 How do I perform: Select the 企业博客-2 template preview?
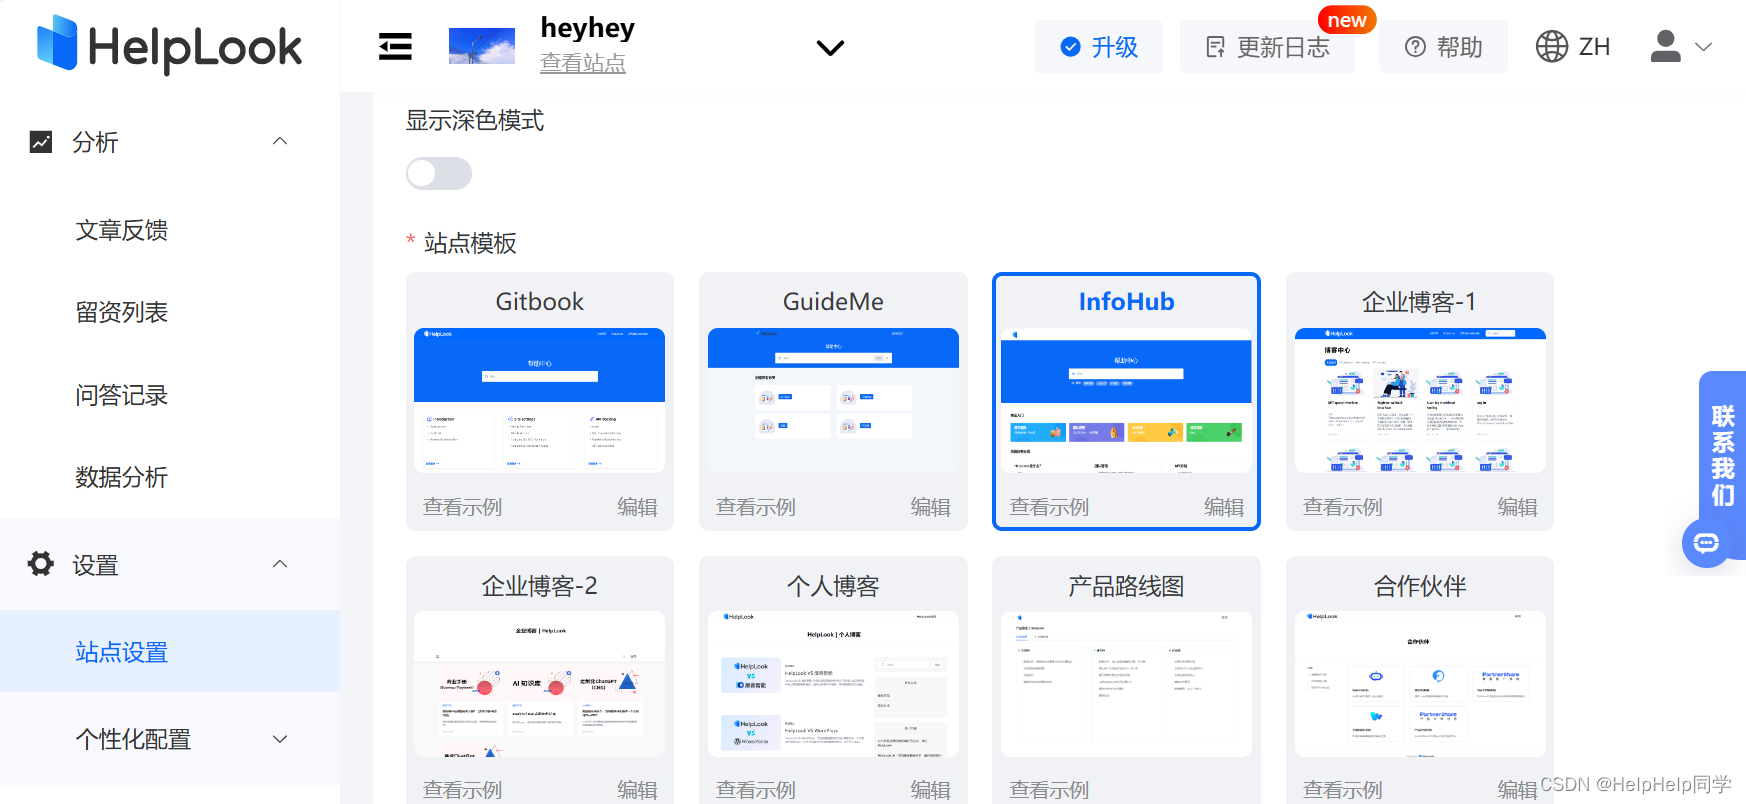coord(540,684)
